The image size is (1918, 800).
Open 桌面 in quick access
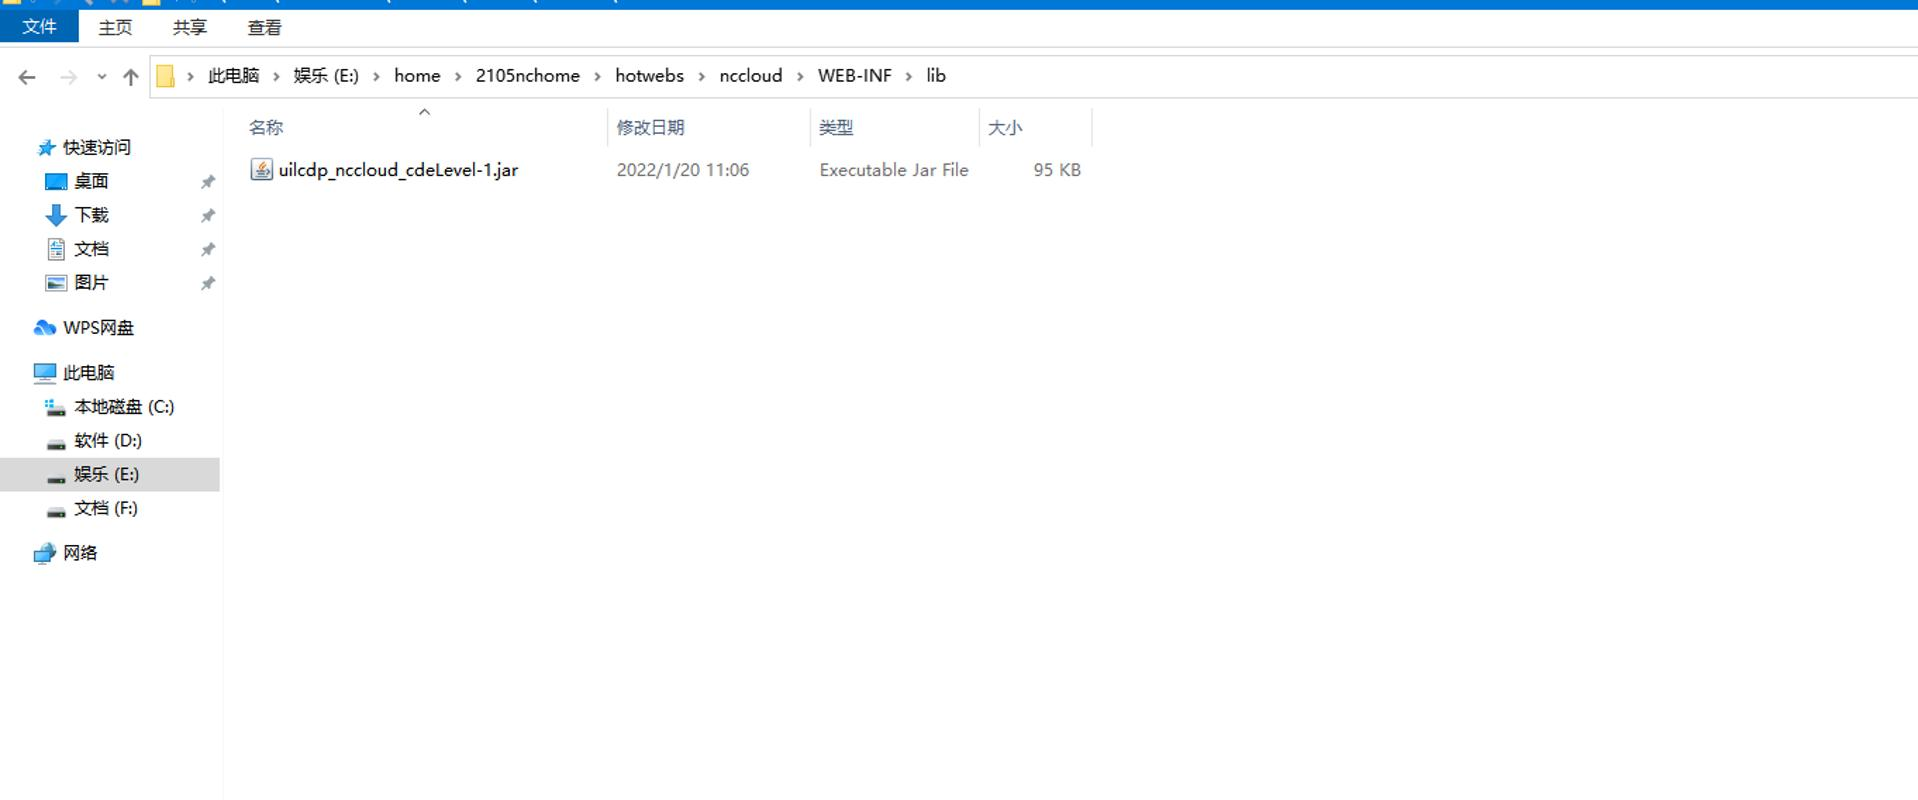[x=91, y=181]
